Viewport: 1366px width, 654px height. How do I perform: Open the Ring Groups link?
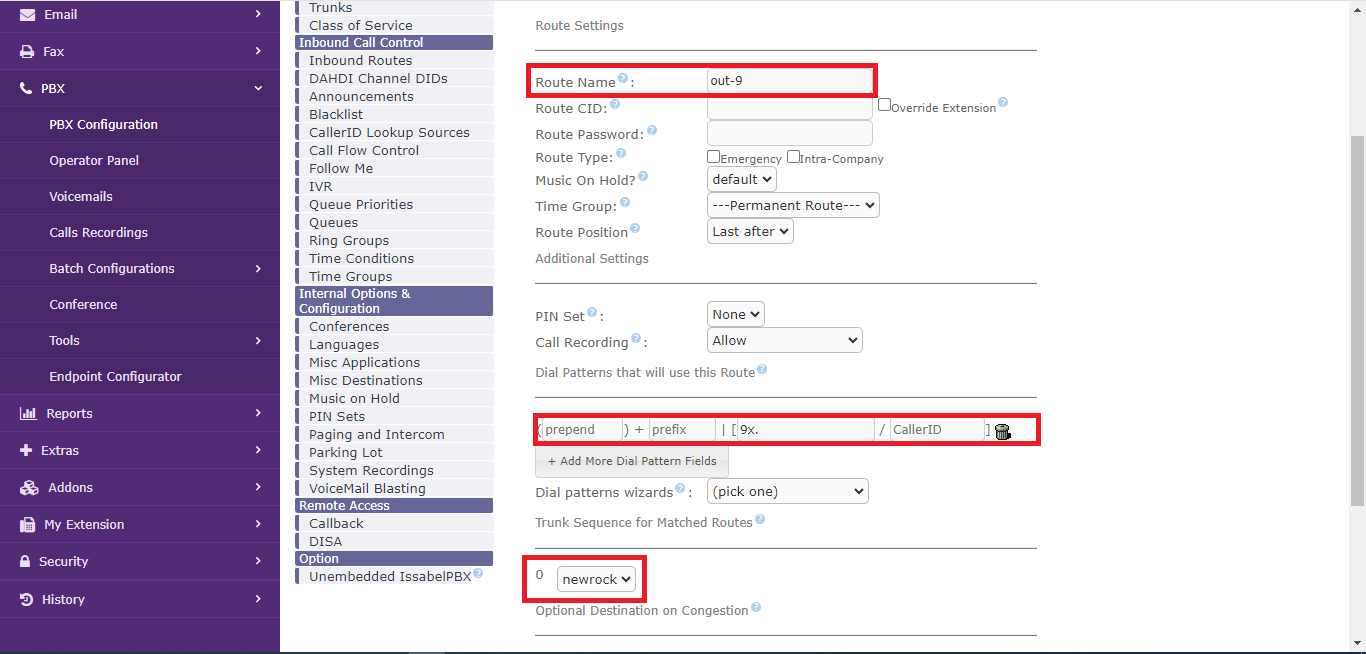(349, 241)
